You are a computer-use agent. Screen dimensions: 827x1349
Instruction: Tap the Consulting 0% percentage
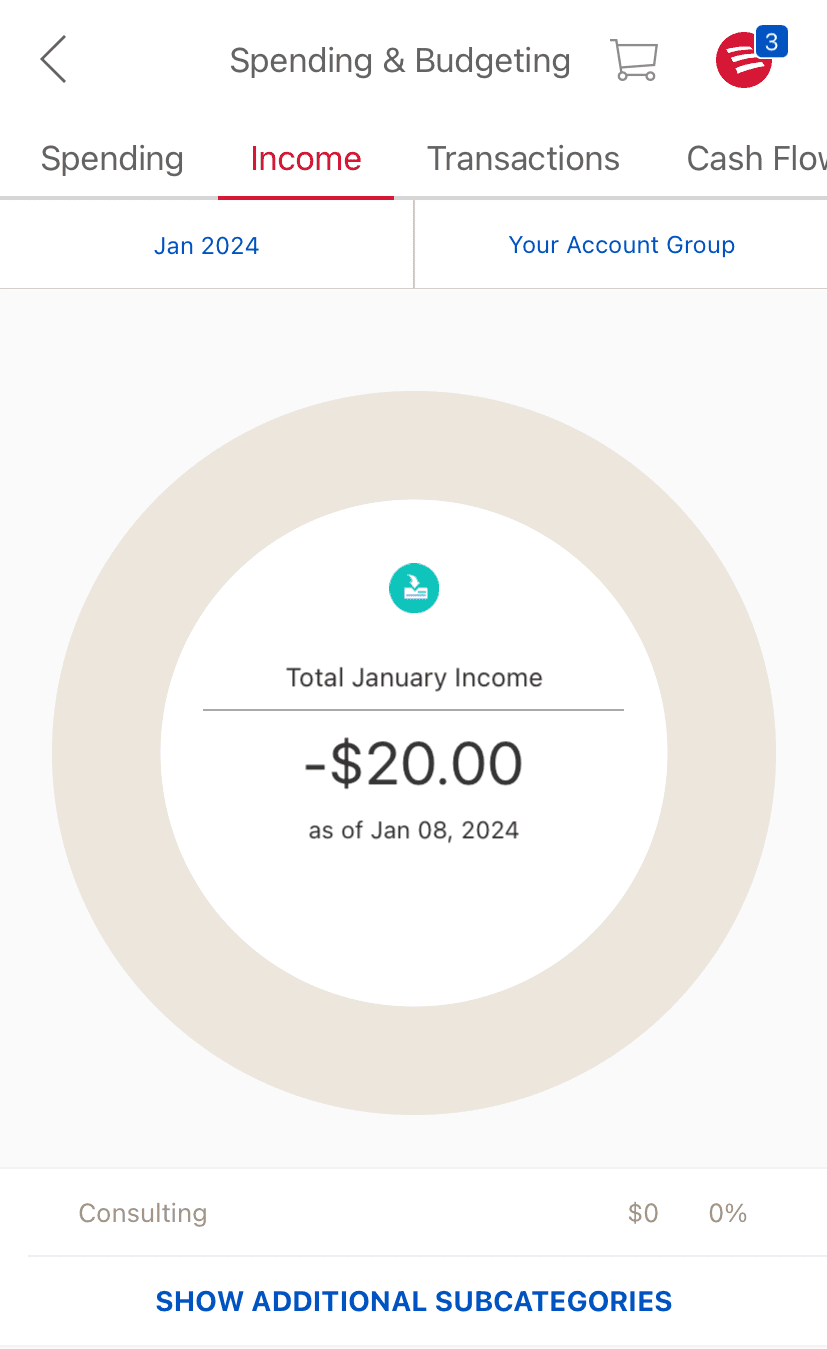click(728, 1213)
